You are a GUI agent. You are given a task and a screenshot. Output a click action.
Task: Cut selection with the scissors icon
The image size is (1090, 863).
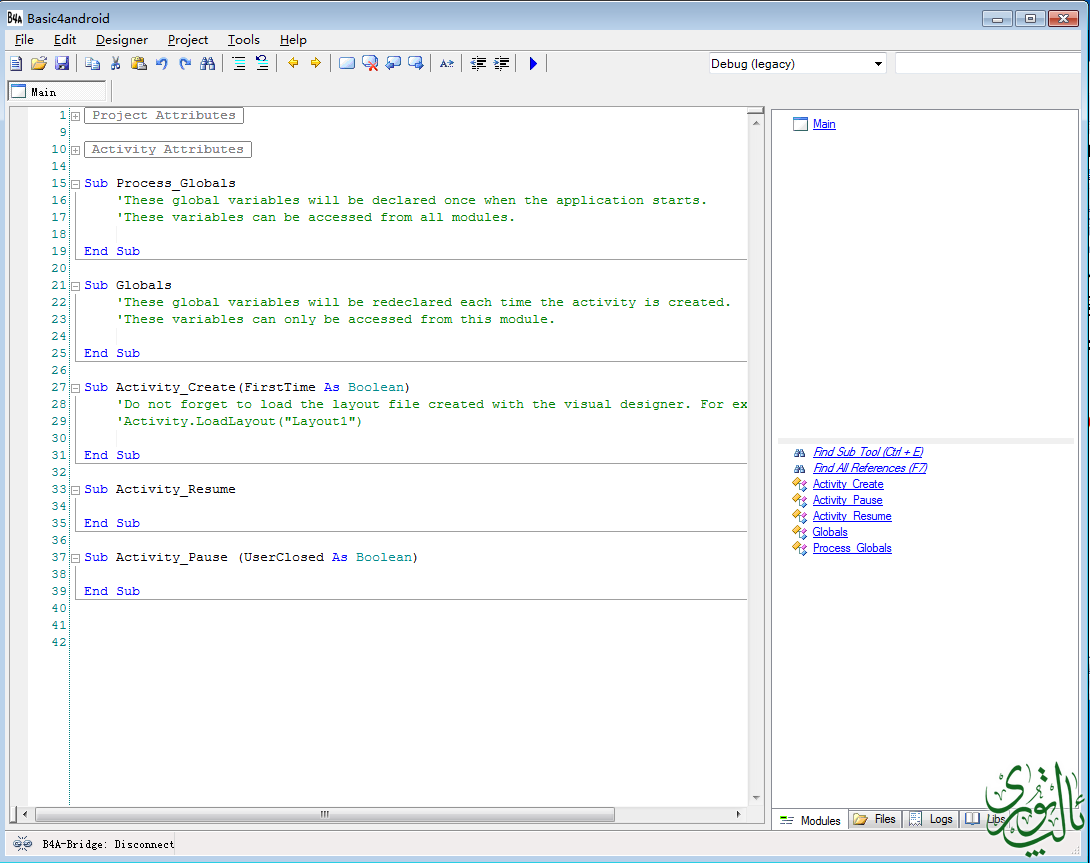[x=115, y=63]
